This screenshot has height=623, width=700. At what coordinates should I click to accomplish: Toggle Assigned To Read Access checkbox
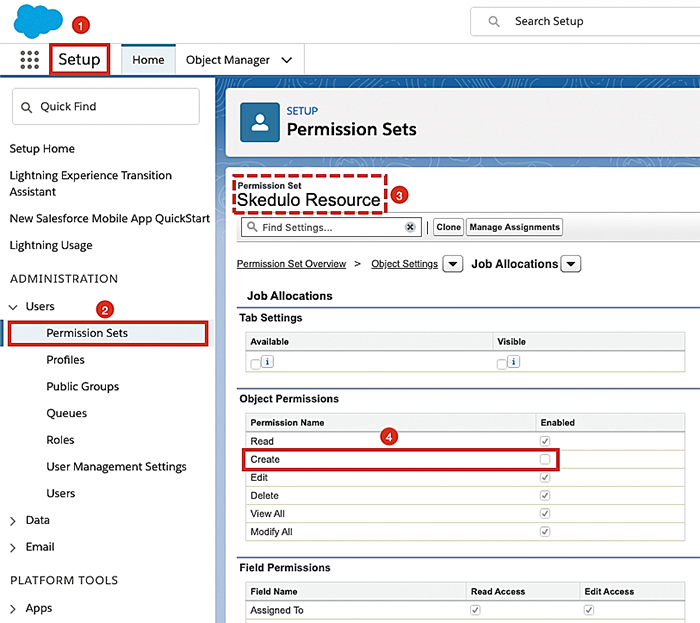pyautogui.click(x=475, y=610)
